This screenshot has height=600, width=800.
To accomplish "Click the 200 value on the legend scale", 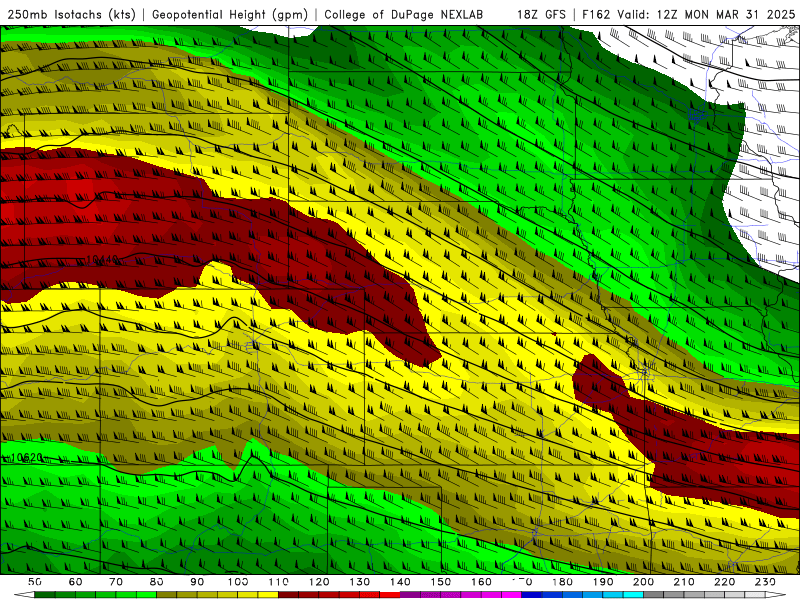I will [644, 582].
